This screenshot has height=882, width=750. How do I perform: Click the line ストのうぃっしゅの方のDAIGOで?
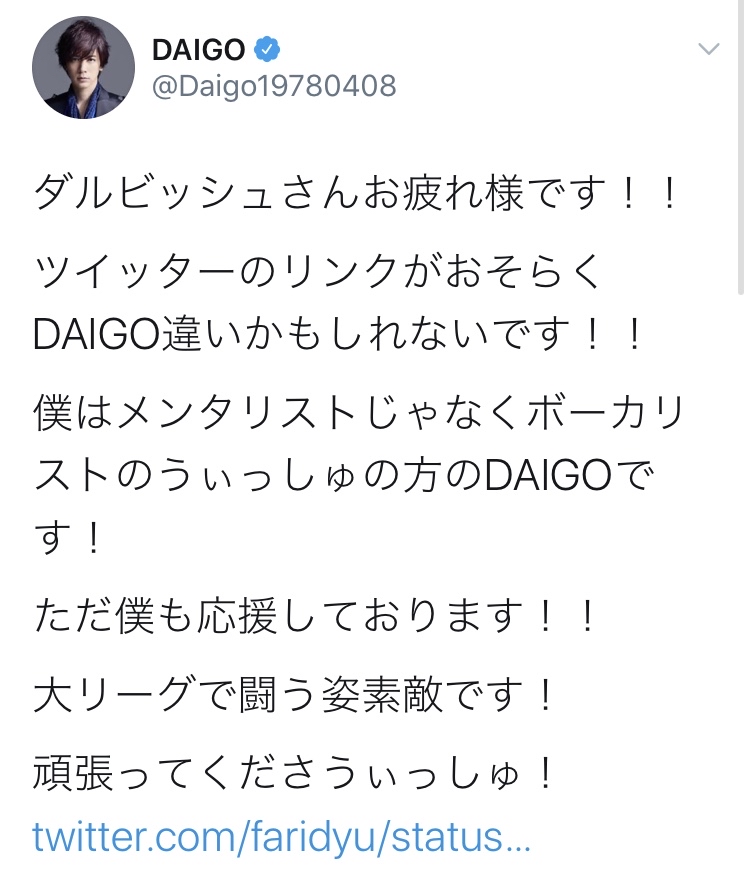tap(344, 476)
